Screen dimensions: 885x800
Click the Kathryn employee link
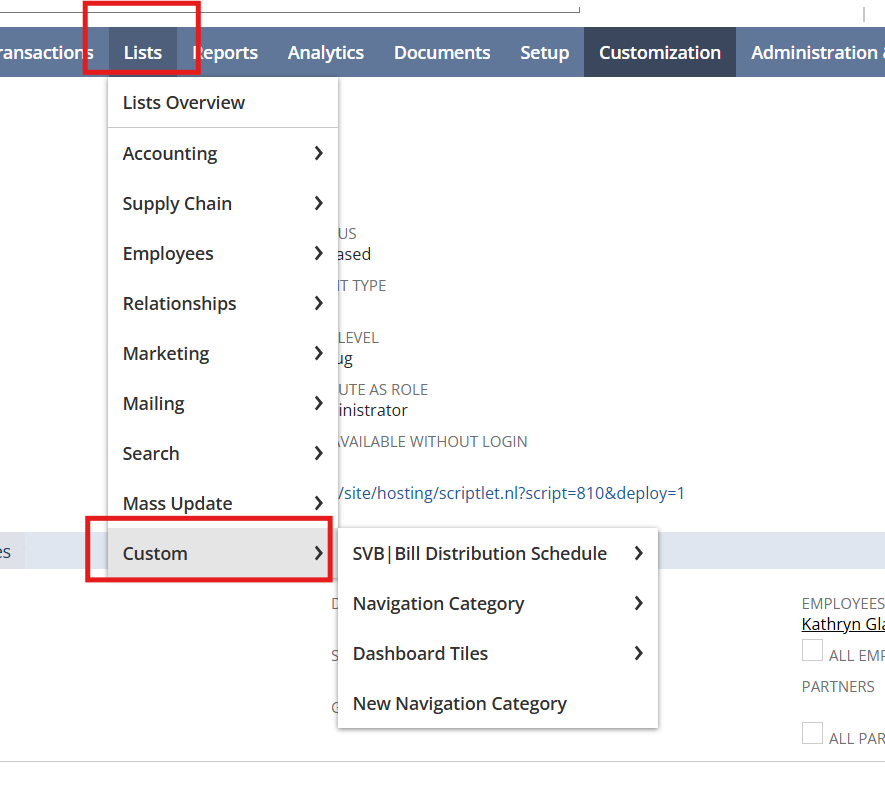coord(842,624)
